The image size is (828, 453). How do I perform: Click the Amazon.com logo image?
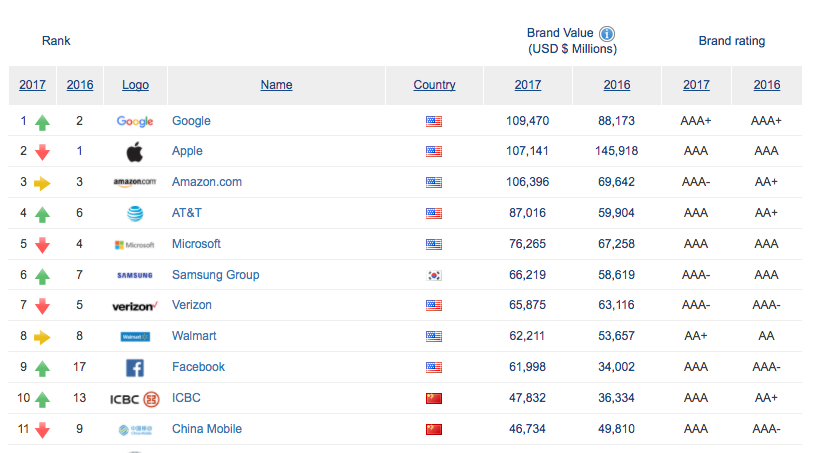(135, 183)
